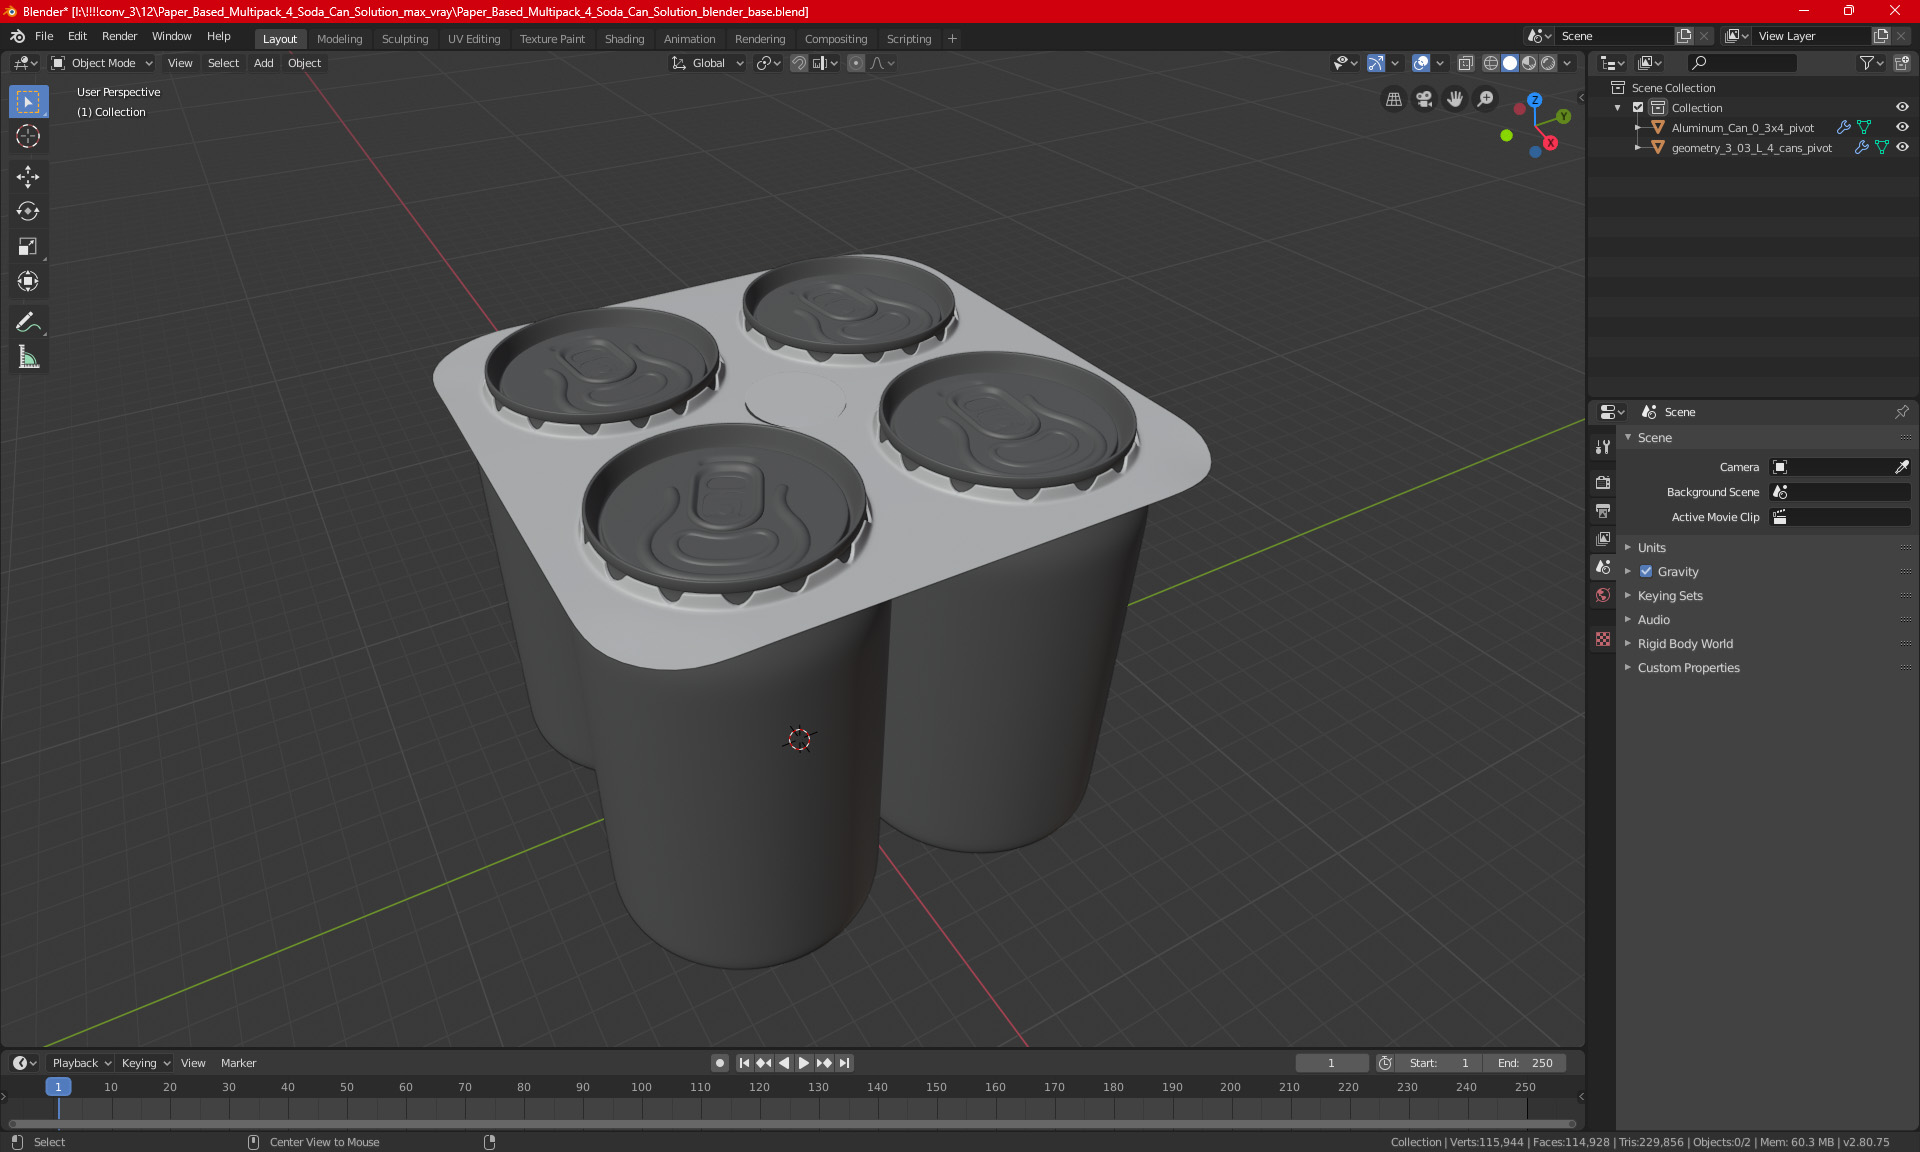Open the Object Mode dropdown
This screenshot has height=1152, width=1920.
(102, 63)
